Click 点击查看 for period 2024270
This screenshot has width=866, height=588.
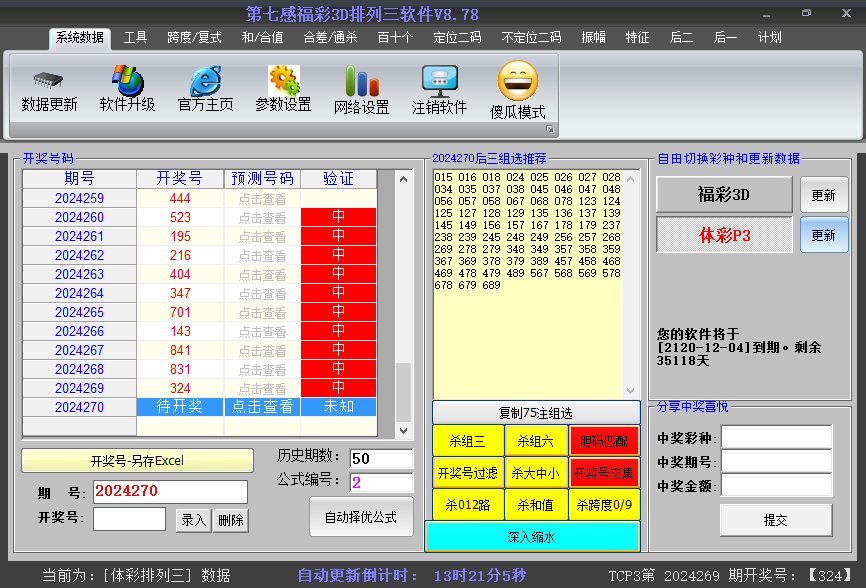262,407
